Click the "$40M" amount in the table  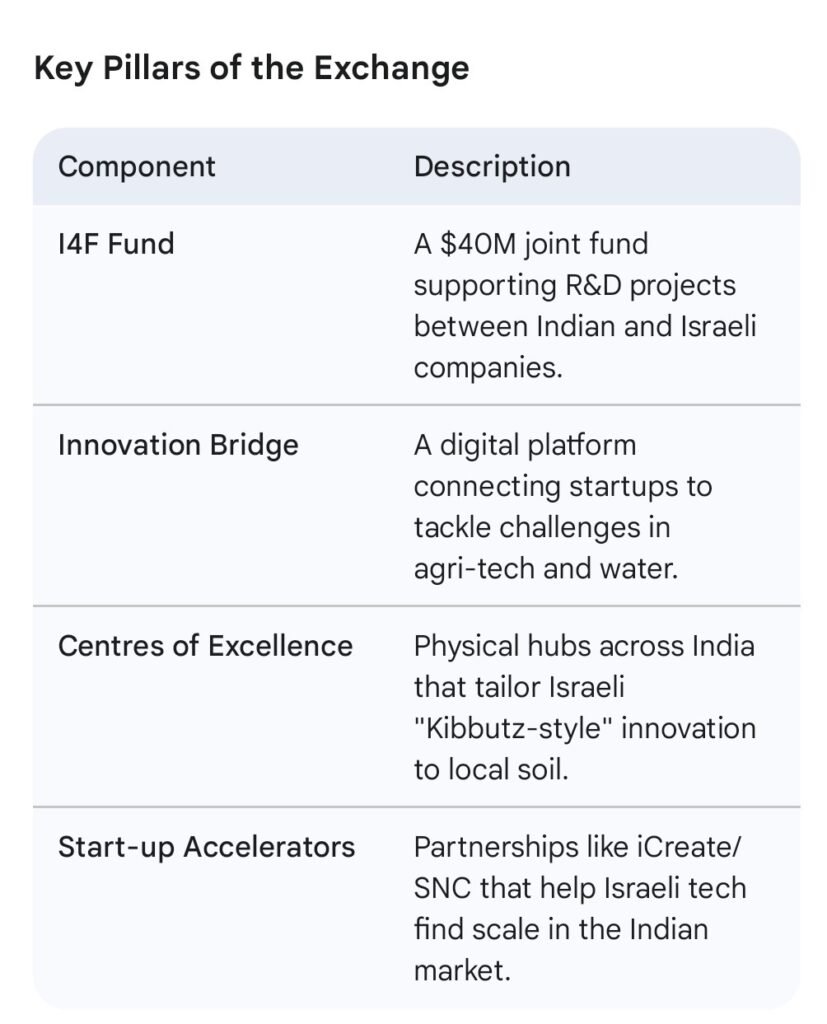(x=480, y=243)
